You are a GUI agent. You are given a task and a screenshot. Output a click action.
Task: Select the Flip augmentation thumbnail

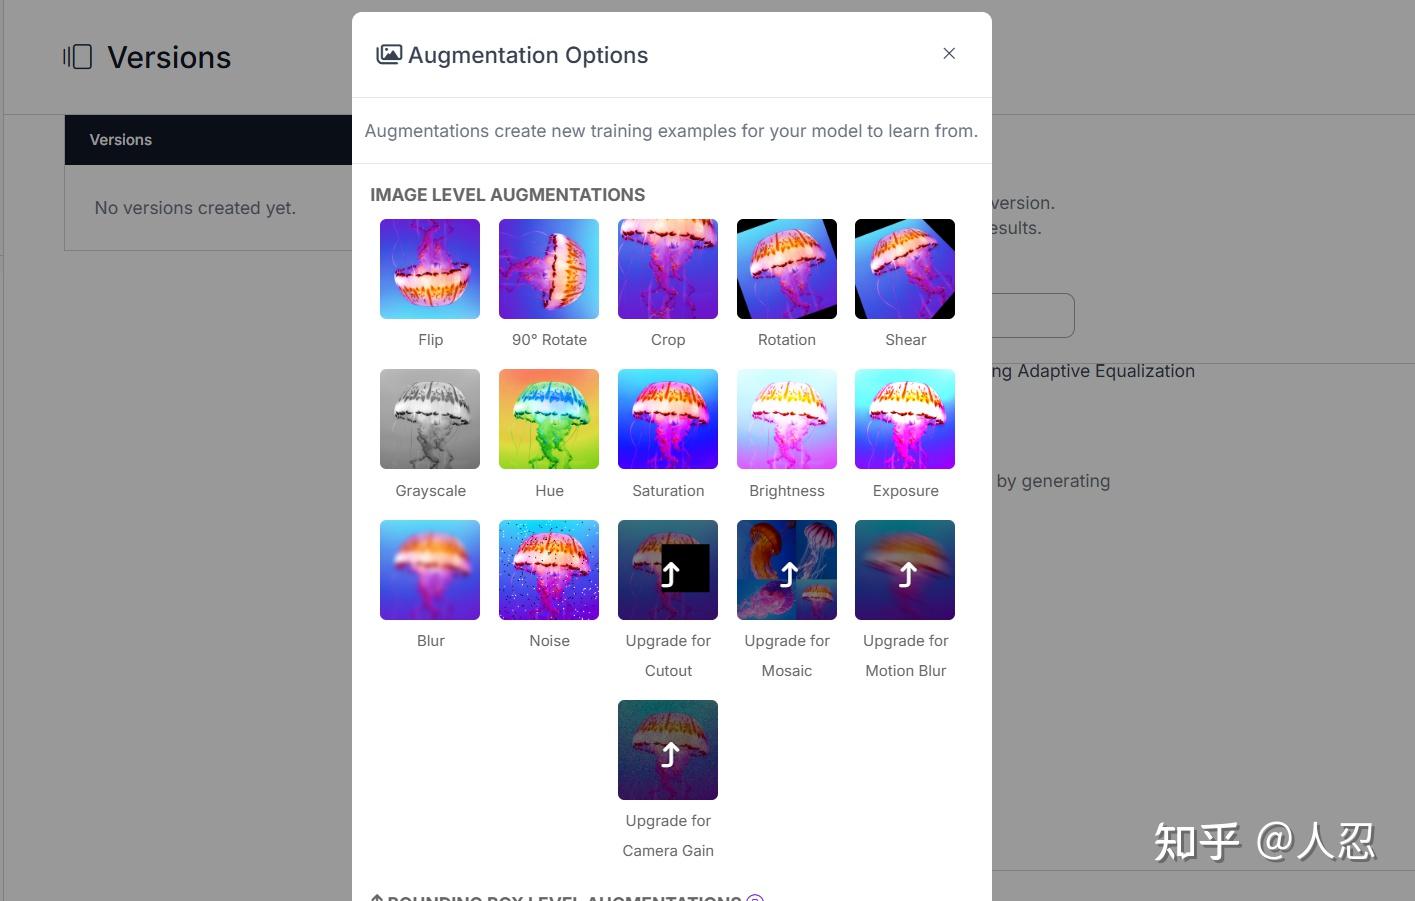click(430, 269)
